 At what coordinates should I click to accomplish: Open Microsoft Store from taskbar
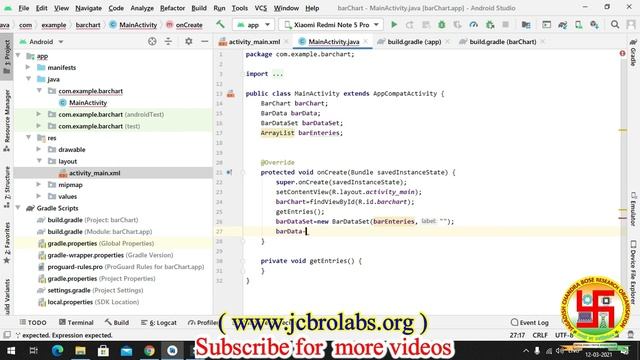point(103,351)
